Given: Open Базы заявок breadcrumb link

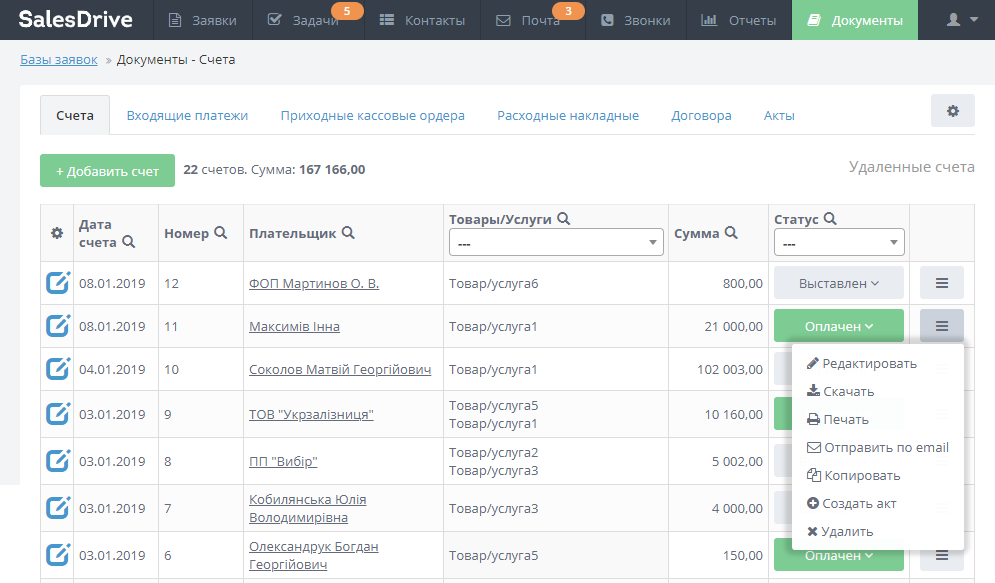Looking at the screenshot, I should click(59, 60).
